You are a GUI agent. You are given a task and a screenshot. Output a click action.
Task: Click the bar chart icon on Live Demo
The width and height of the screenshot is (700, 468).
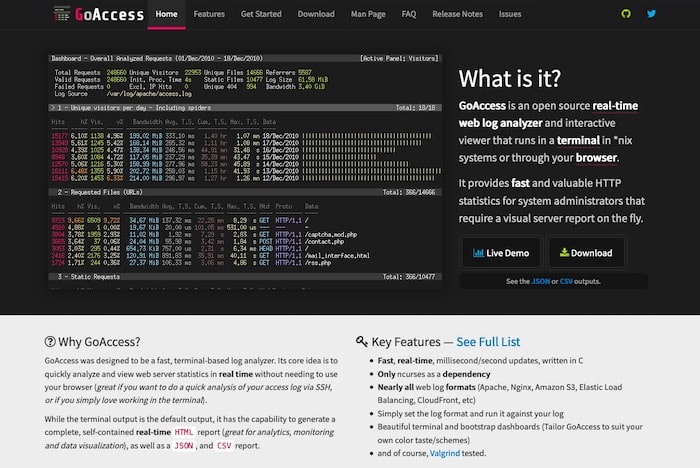[x=478, y=253]
